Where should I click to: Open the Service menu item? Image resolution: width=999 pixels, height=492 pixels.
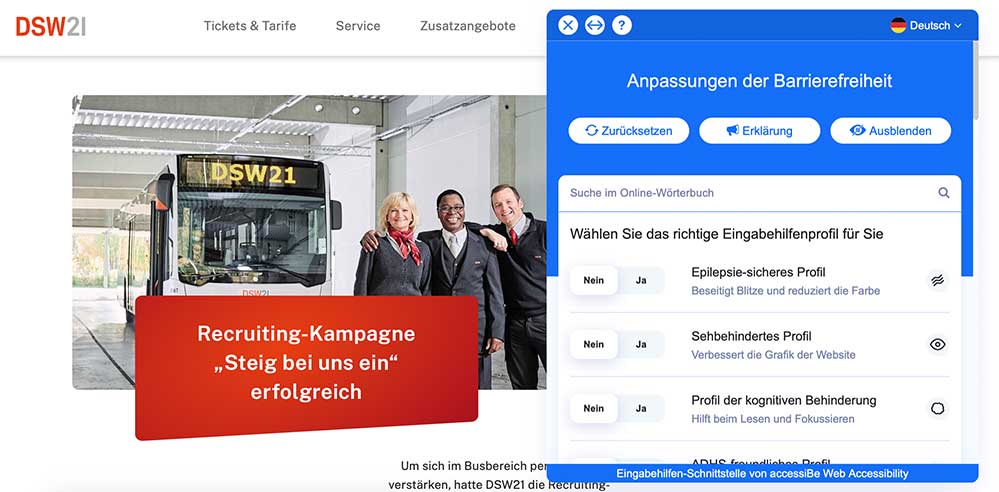(358, 26)
